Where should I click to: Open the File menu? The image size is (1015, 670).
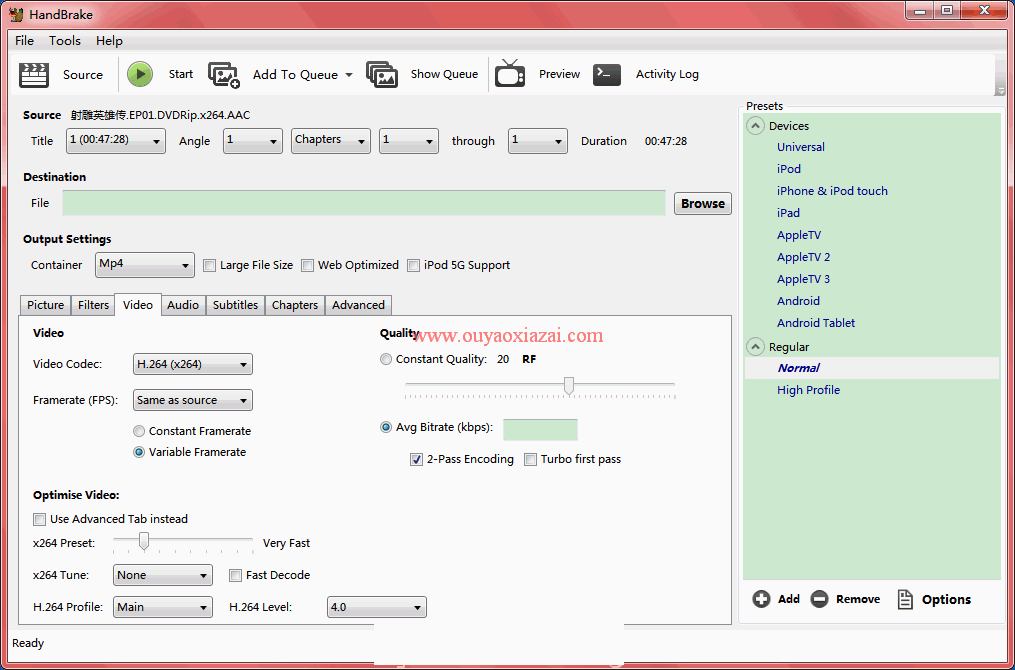[25, 41]
